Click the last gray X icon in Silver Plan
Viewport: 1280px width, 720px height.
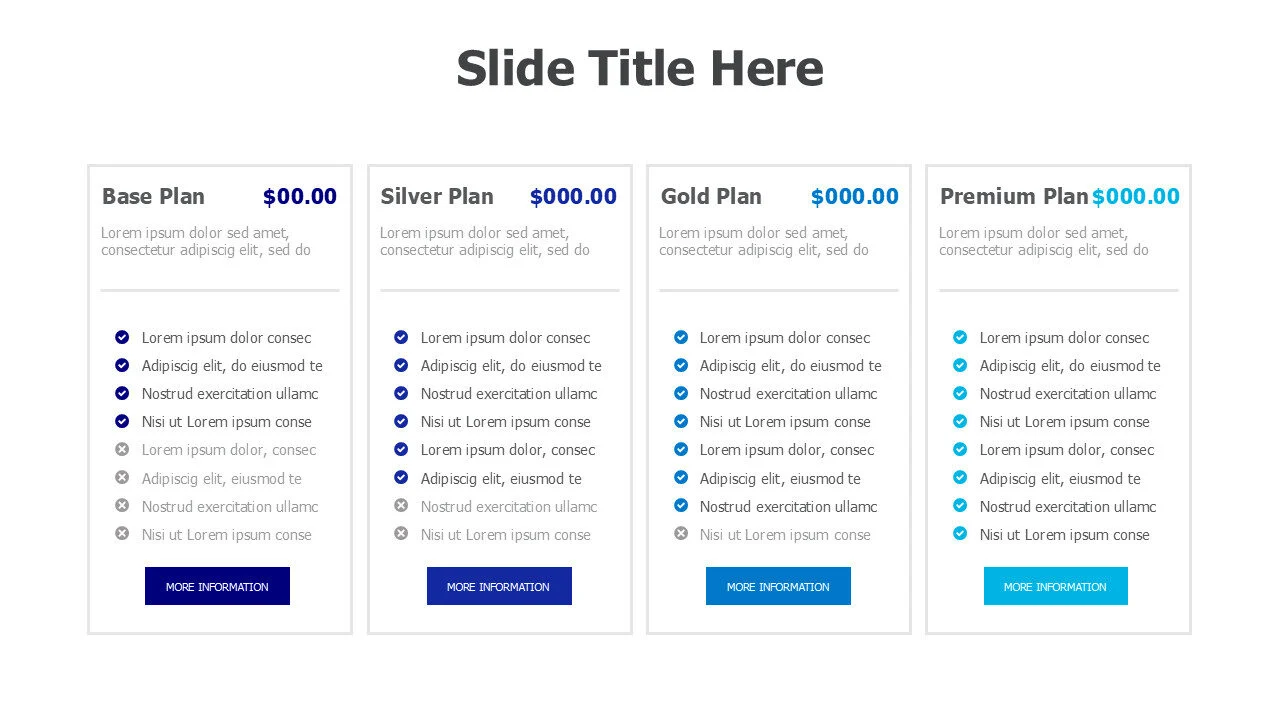click(x=401, y=534)
